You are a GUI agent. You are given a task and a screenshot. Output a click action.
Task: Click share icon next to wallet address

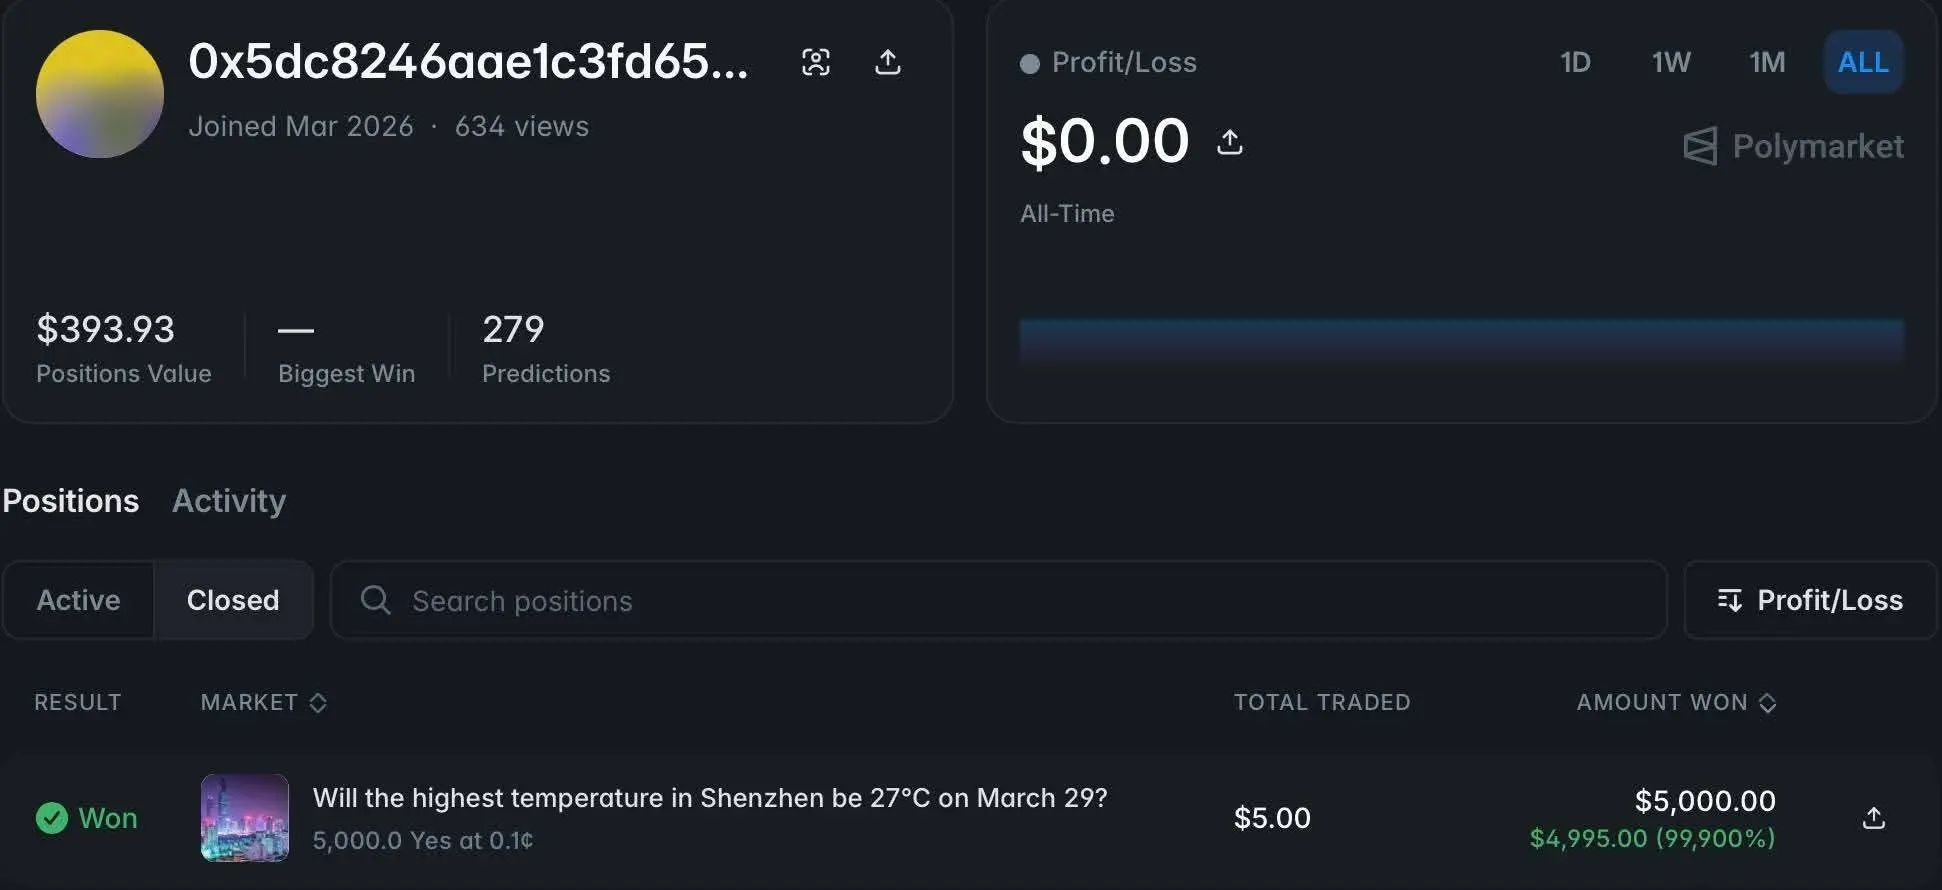pos(887,62)
